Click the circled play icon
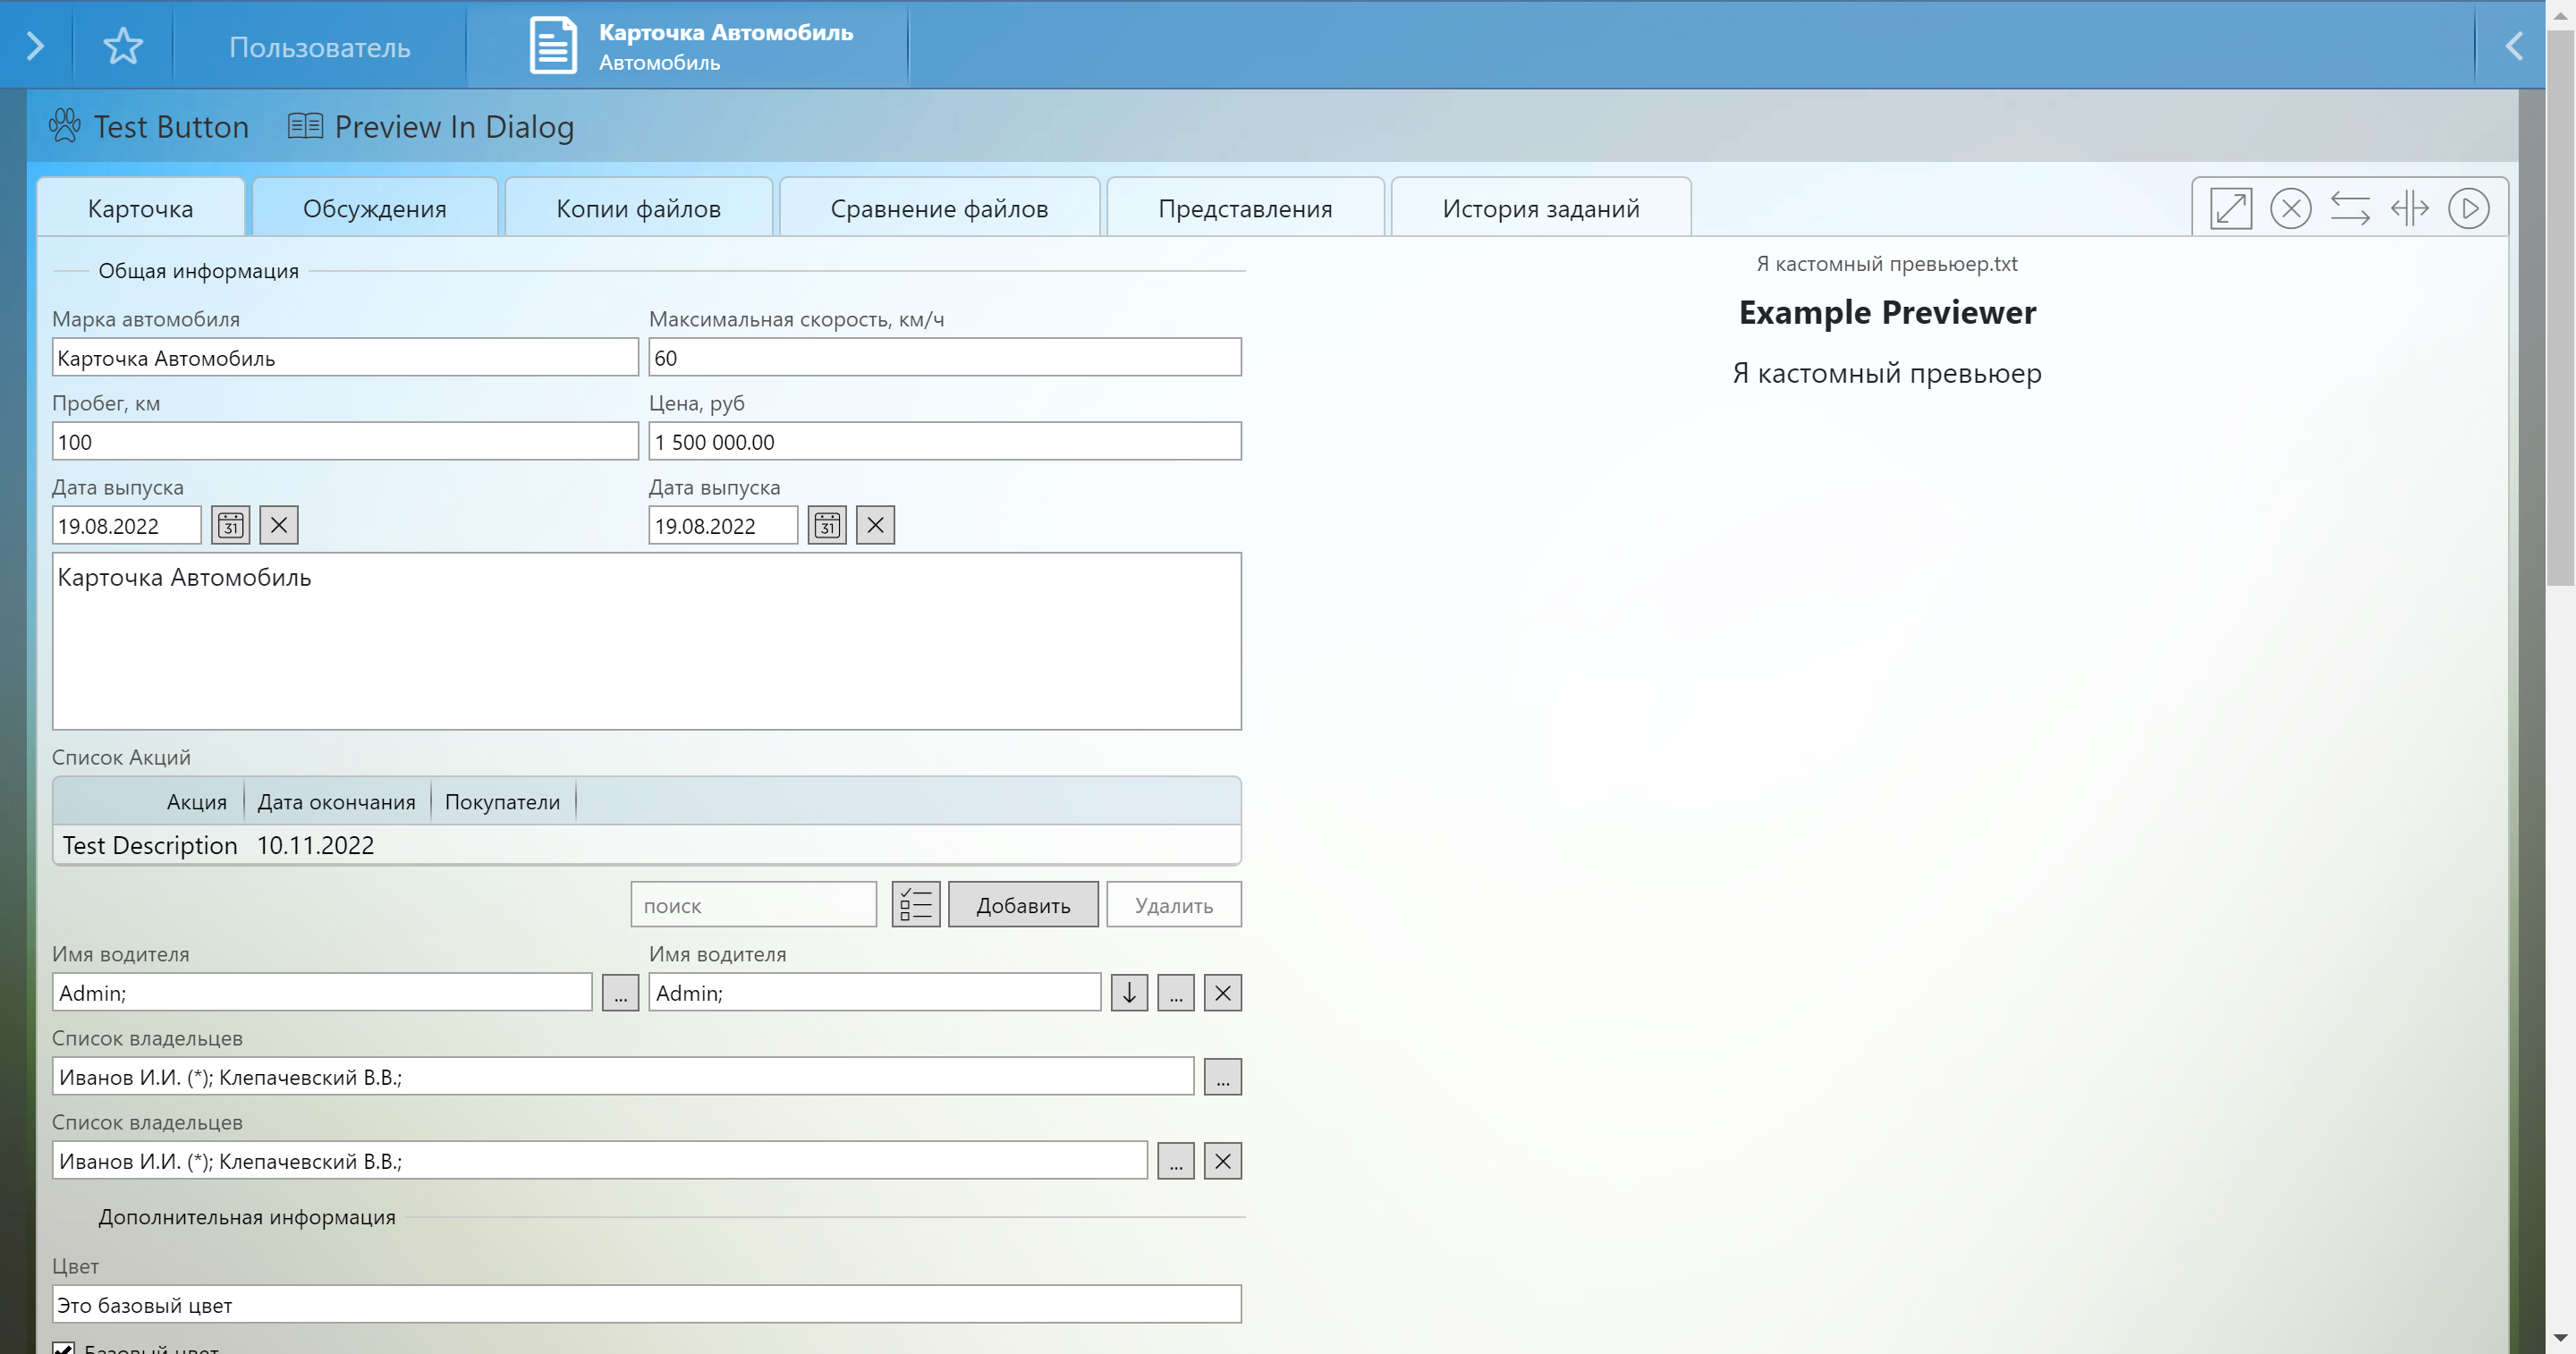2576x1354 pixels. click(x=2468, y=209)
